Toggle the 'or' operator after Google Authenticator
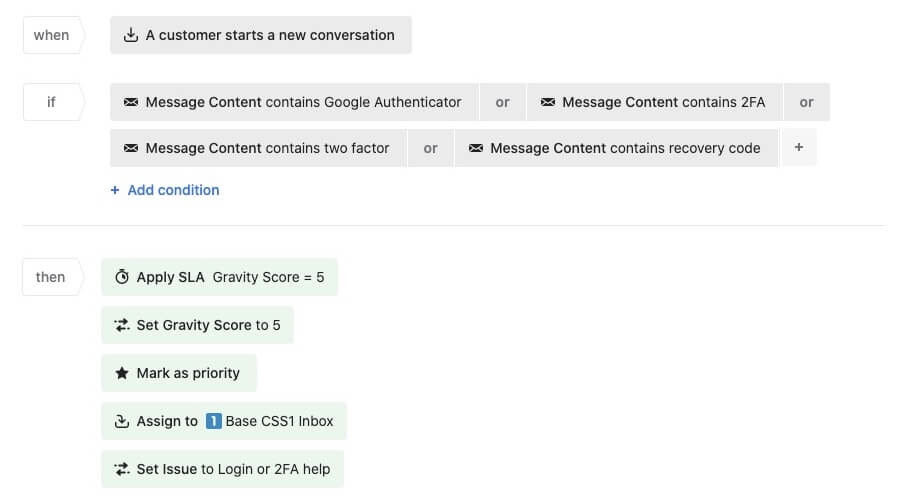Image resolution: width=911 pixels, height=499 pixels. 502,102
